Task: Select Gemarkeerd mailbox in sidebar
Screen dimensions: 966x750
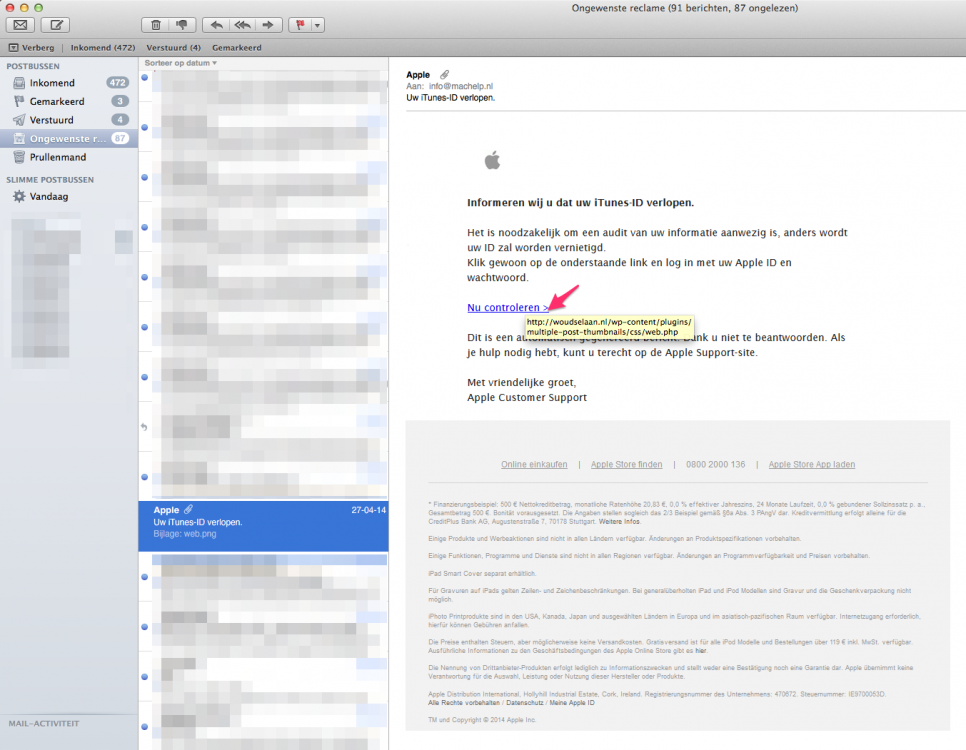Action: click(x=69, y=101)
